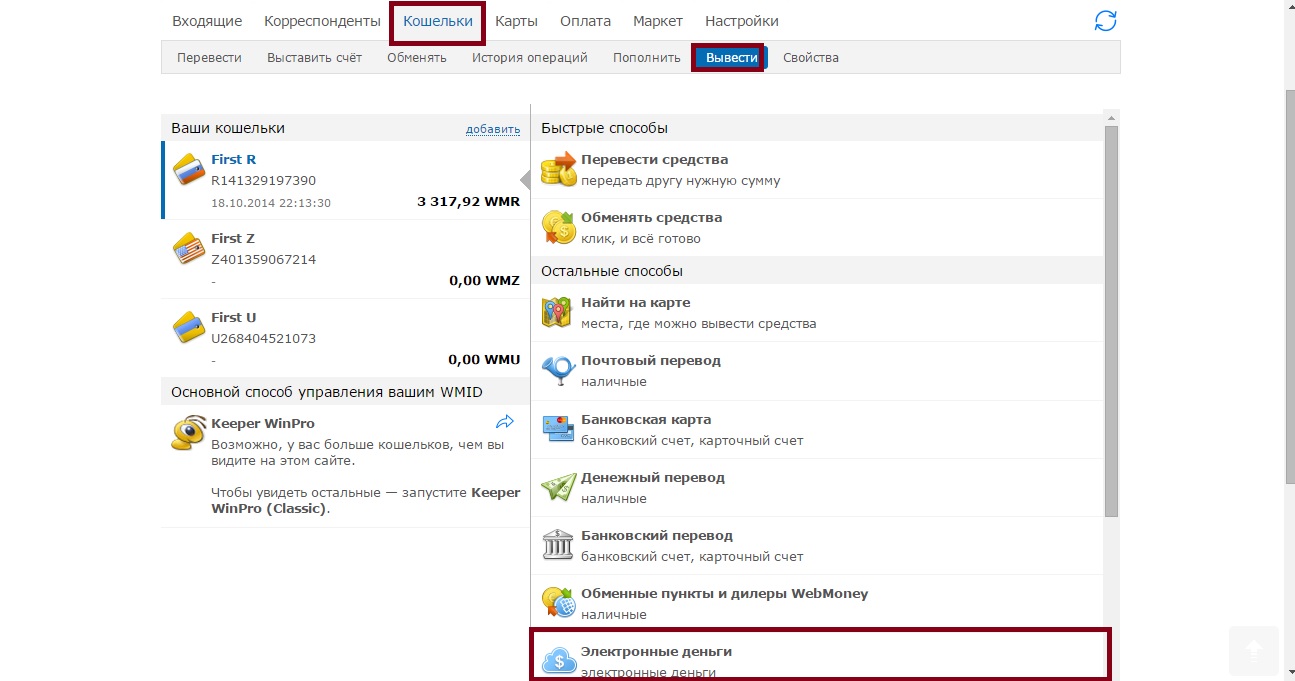This screenshot has width=1295, height=681.
Task: Click the methods list scrollbar thumb
Action: pyautogui.click(x=1111, y=321)
